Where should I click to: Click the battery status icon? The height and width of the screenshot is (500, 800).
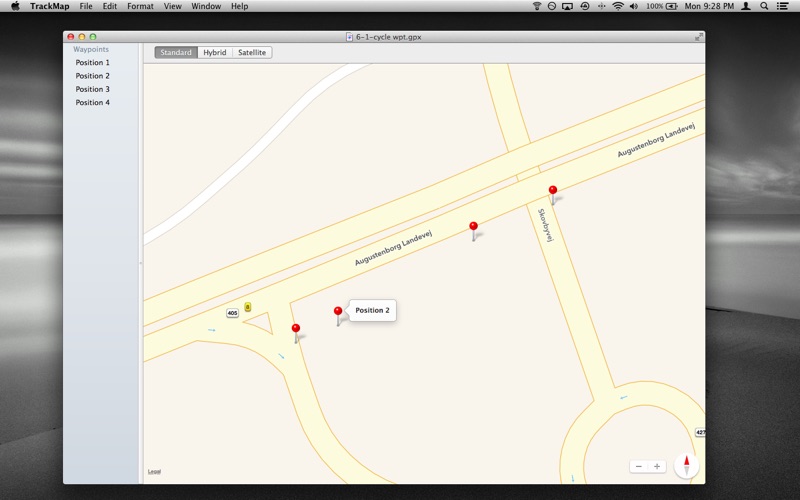(x=671, y=6)
